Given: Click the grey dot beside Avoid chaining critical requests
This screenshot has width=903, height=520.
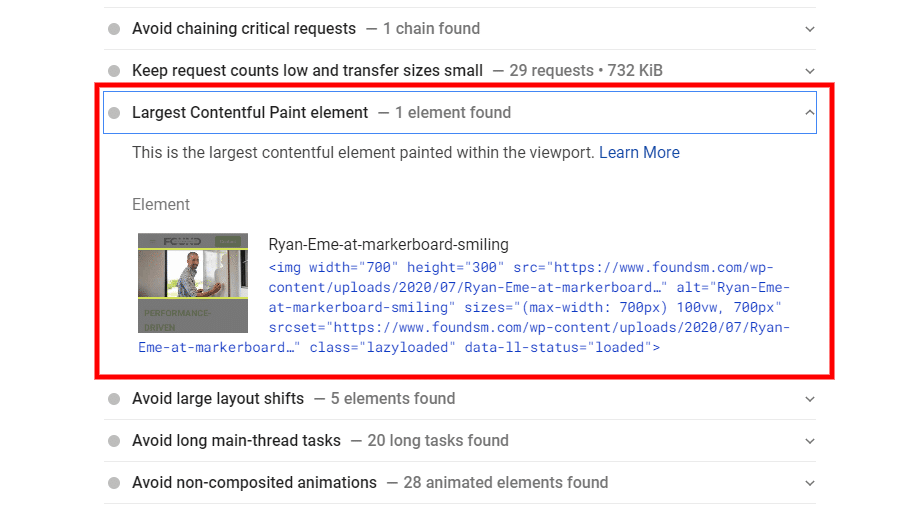Looking at the screenshot, I should (114, 29).
